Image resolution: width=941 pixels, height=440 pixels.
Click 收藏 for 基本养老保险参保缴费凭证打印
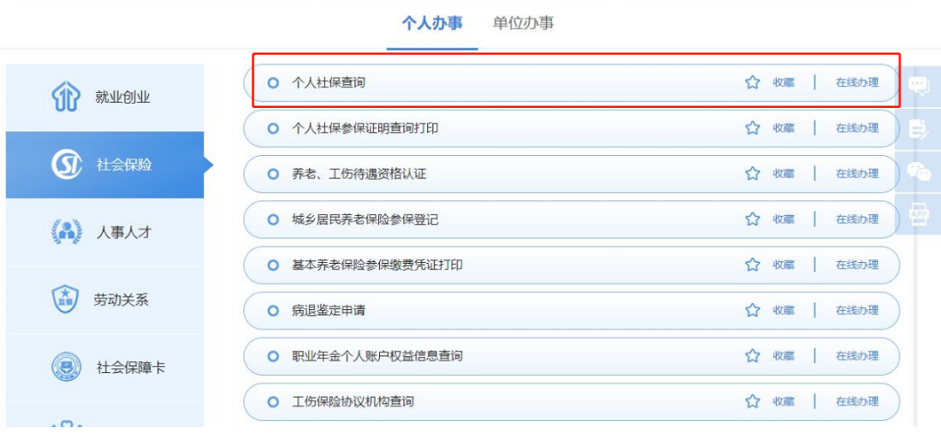point(783,265)
